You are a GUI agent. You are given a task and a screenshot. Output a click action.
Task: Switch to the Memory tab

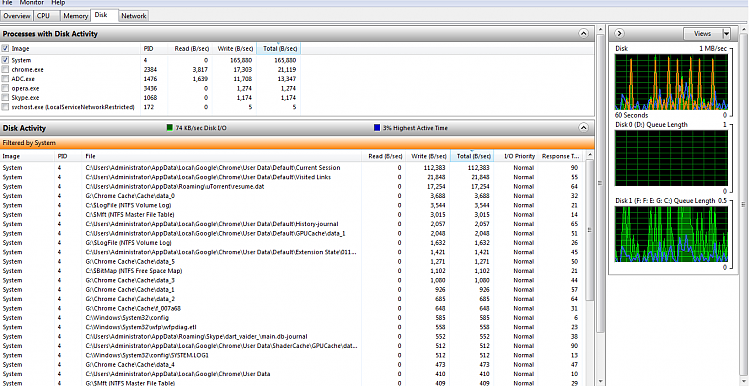[x=75, y=16]
